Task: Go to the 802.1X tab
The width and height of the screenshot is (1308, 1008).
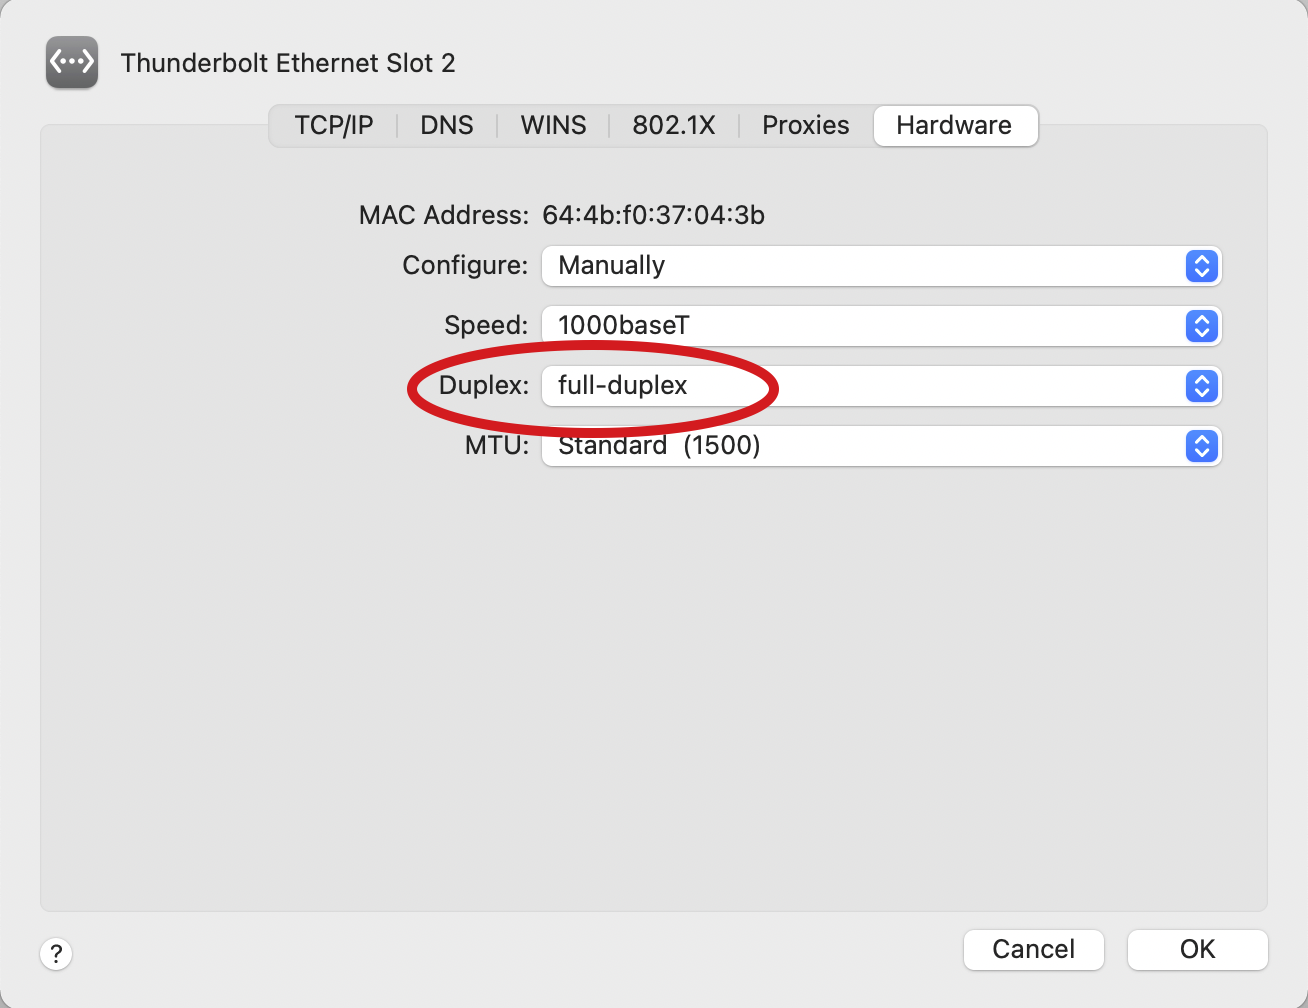Action: pyautogui.click(x=674, y=125)
